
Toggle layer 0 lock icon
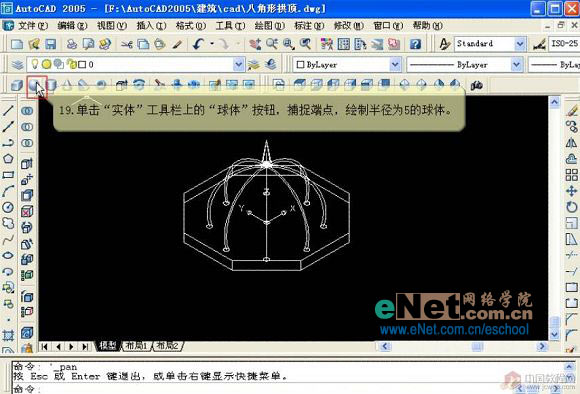[x=72, y=64]
